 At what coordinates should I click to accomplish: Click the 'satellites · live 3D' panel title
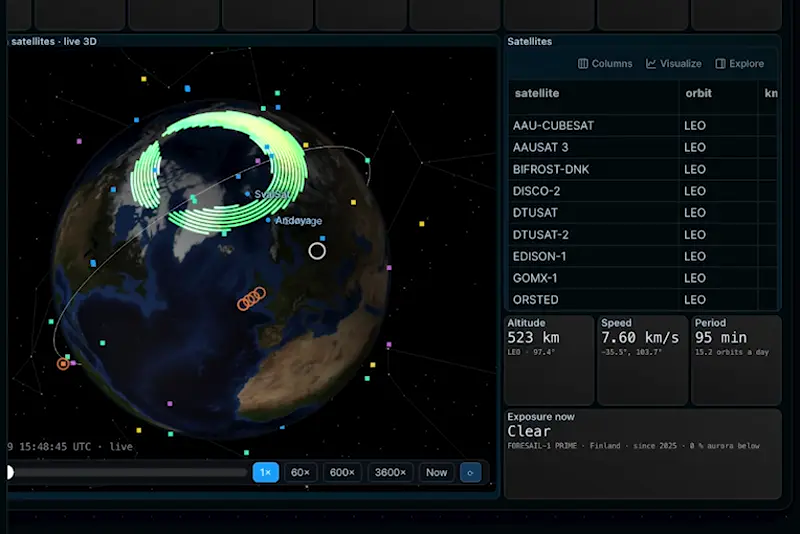(54, 42)
